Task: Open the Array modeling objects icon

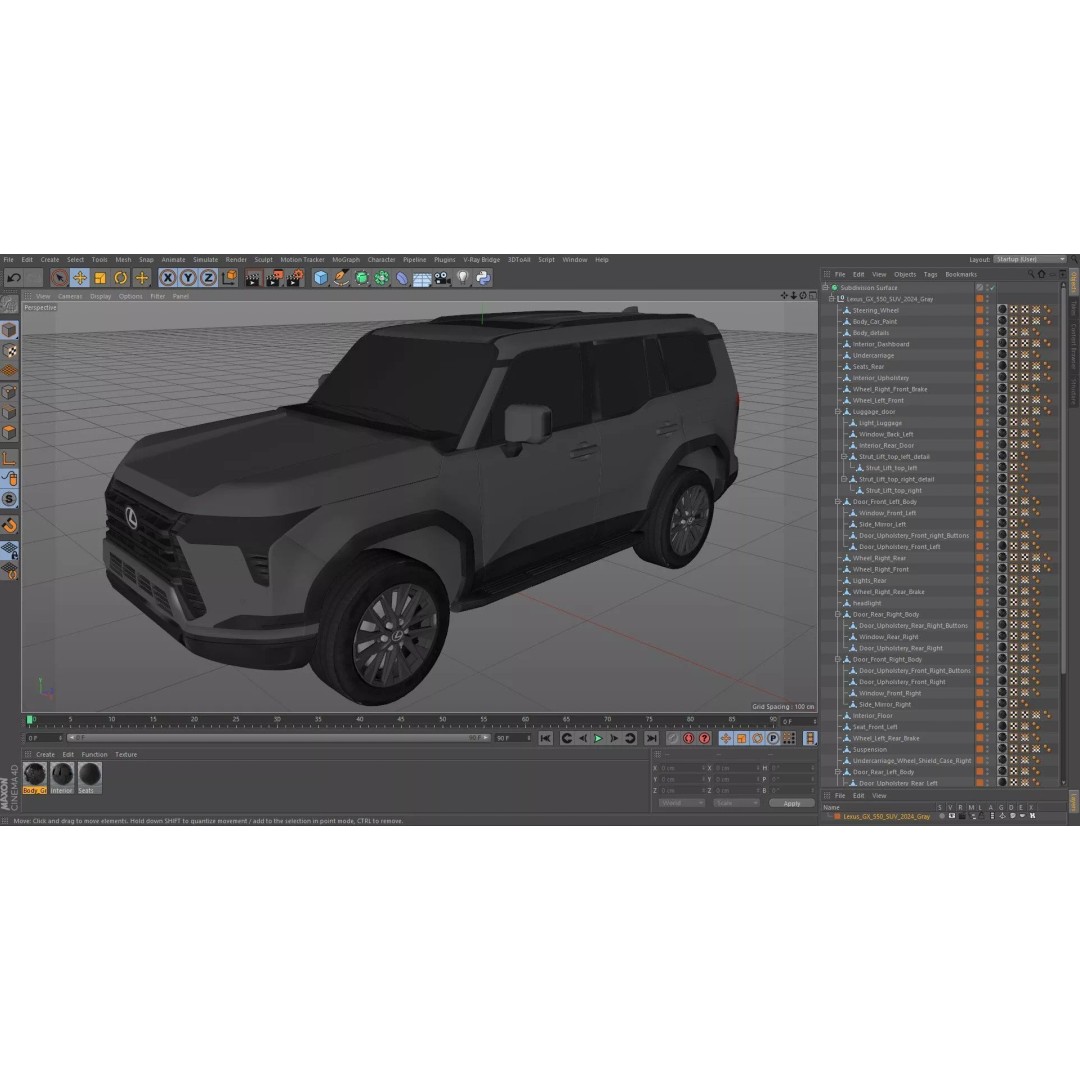Action: coord(382,278)
